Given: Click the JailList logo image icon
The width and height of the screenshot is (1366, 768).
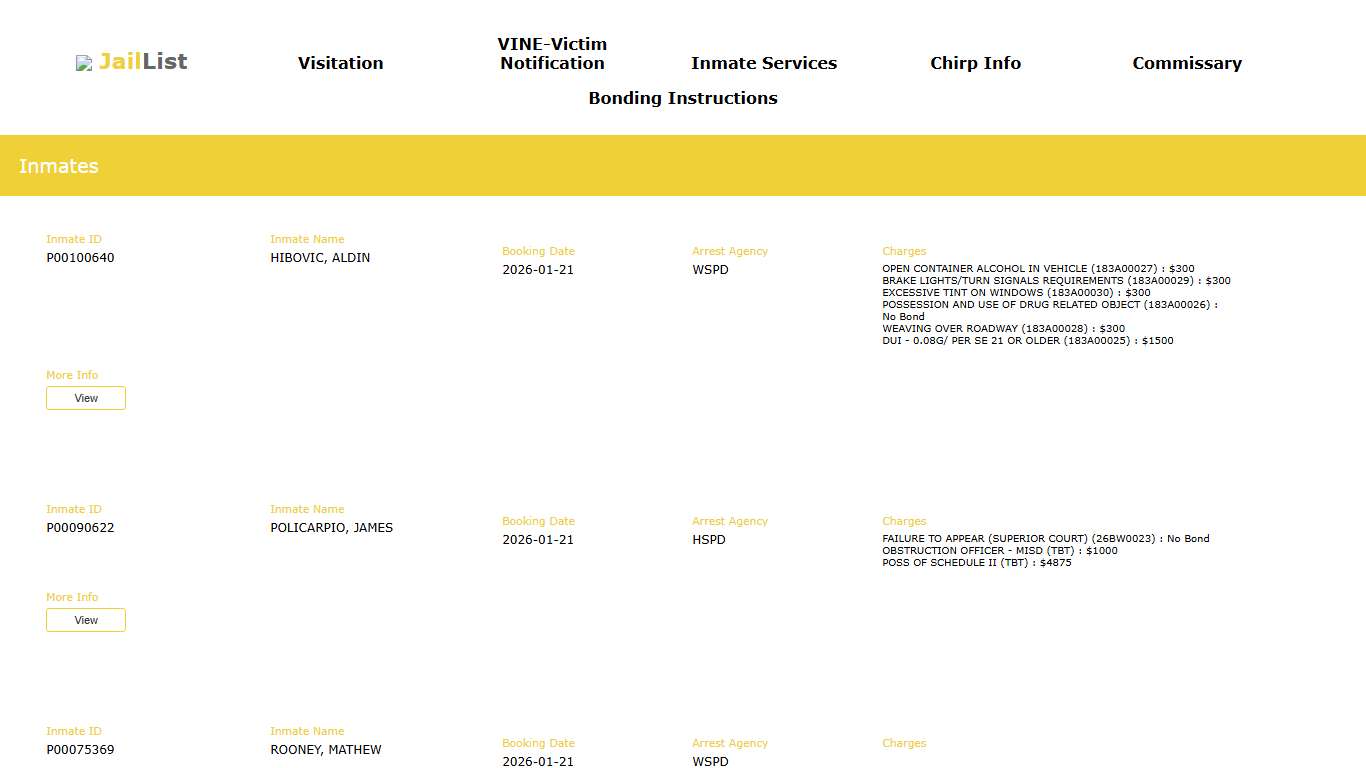Looking at the screenshot, I should (84, 63).
